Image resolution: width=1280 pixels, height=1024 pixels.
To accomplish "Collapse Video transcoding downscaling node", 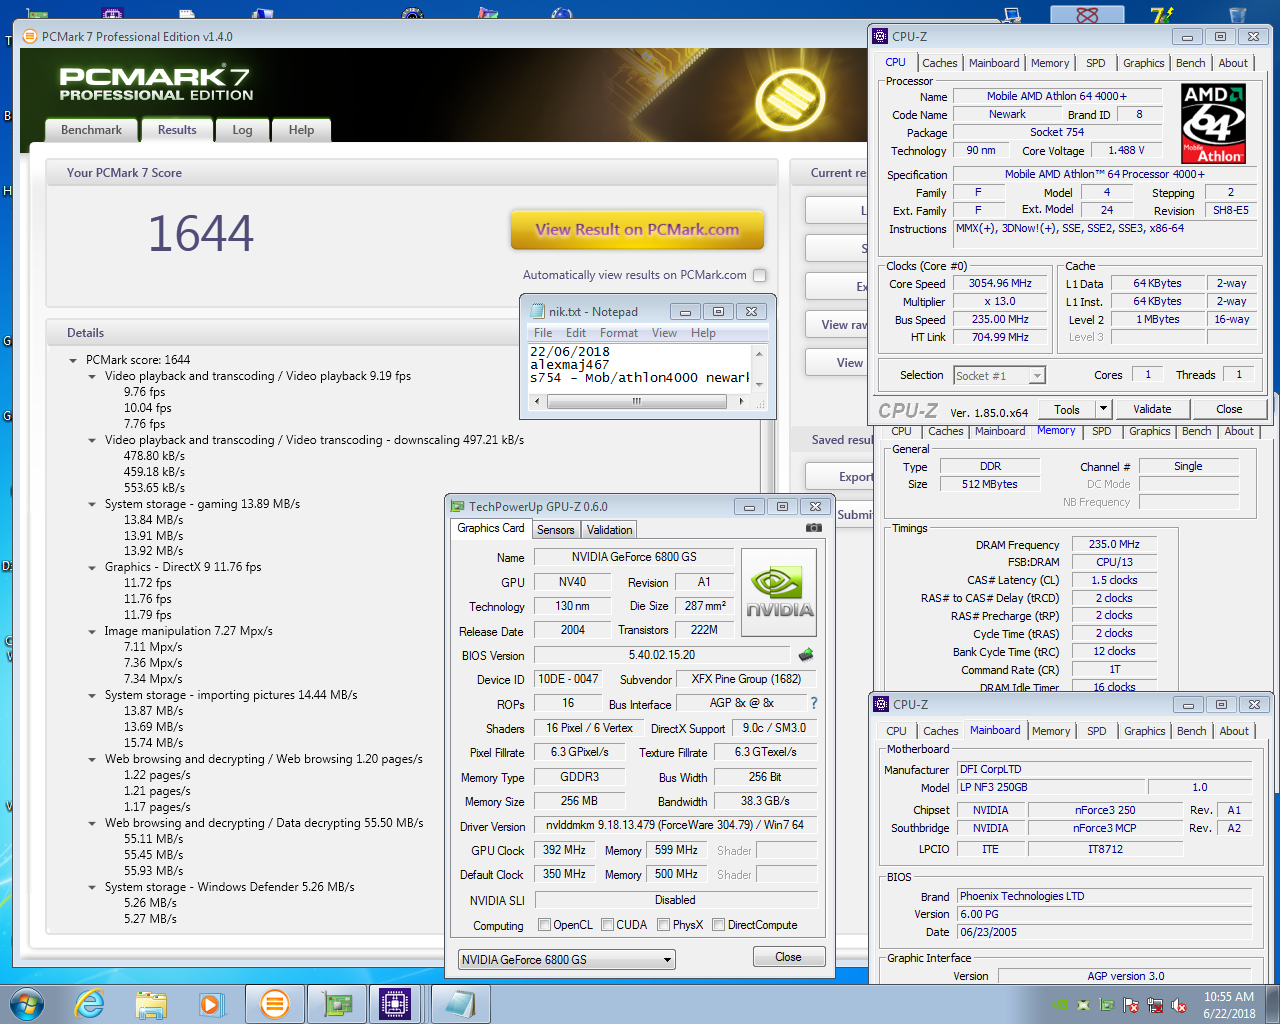I will coord(92,441).
